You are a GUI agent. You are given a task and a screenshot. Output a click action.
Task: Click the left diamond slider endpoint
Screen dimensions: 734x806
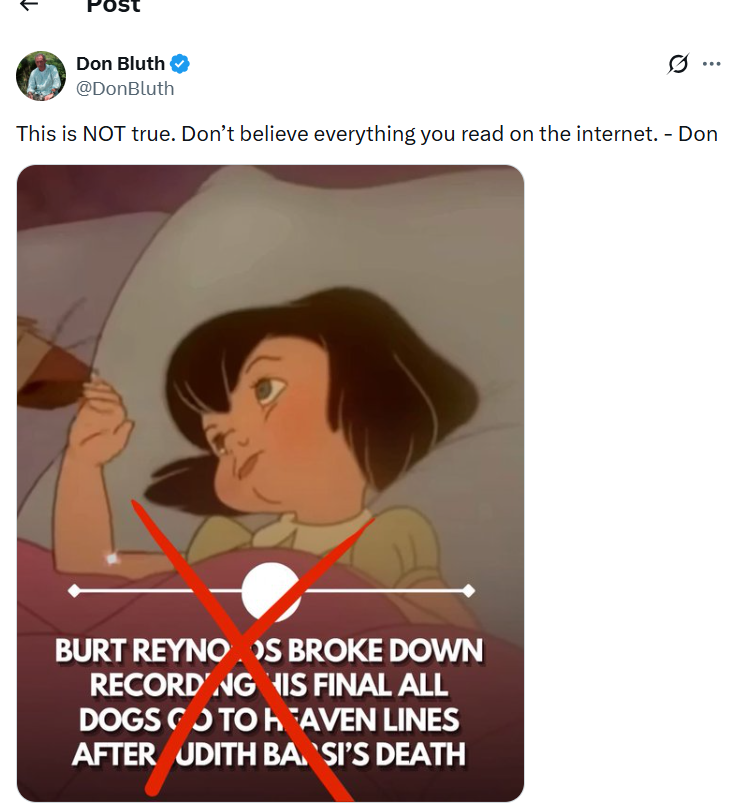(x=74, y=591)
